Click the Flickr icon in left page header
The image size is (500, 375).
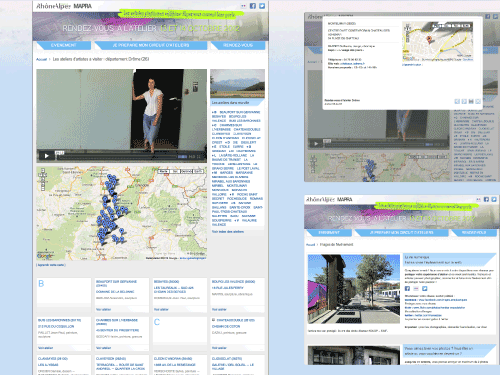[244, 6]
